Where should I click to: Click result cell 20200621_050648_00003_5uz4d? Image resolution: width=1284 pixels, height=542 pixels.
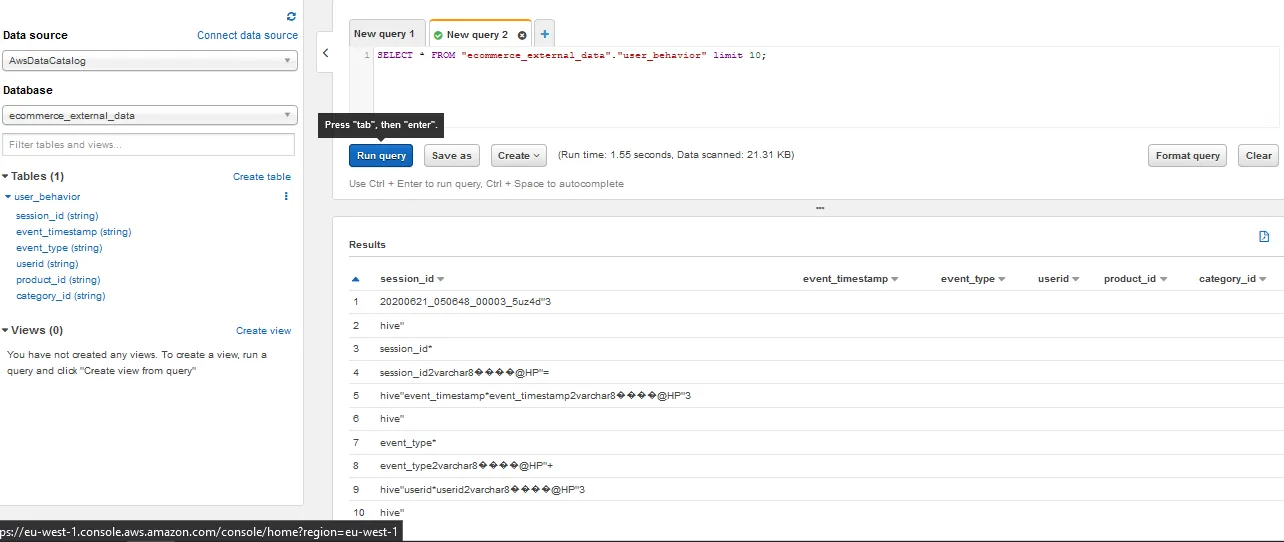(465, 302)
